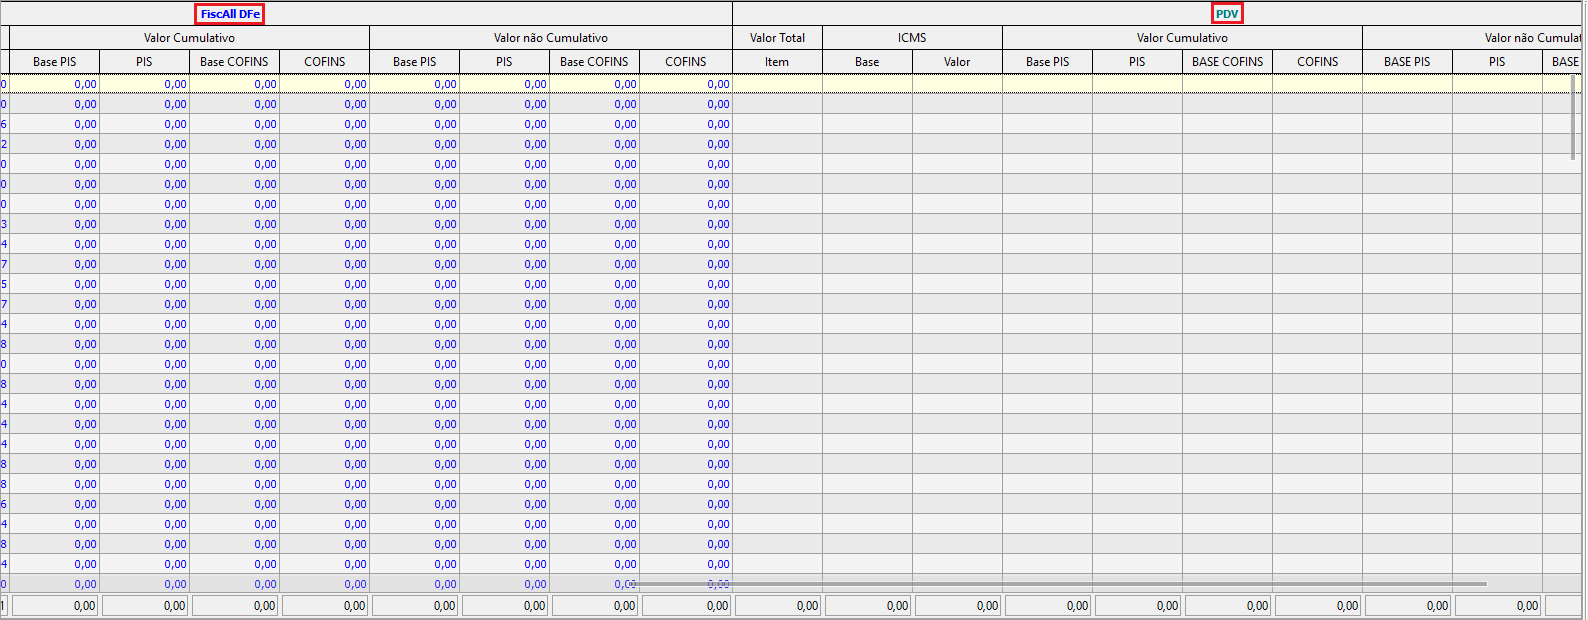1588x620 pixels.
Task: Click footer total under PDV Cumulativo Base PIS
Action: (1048, 606)
